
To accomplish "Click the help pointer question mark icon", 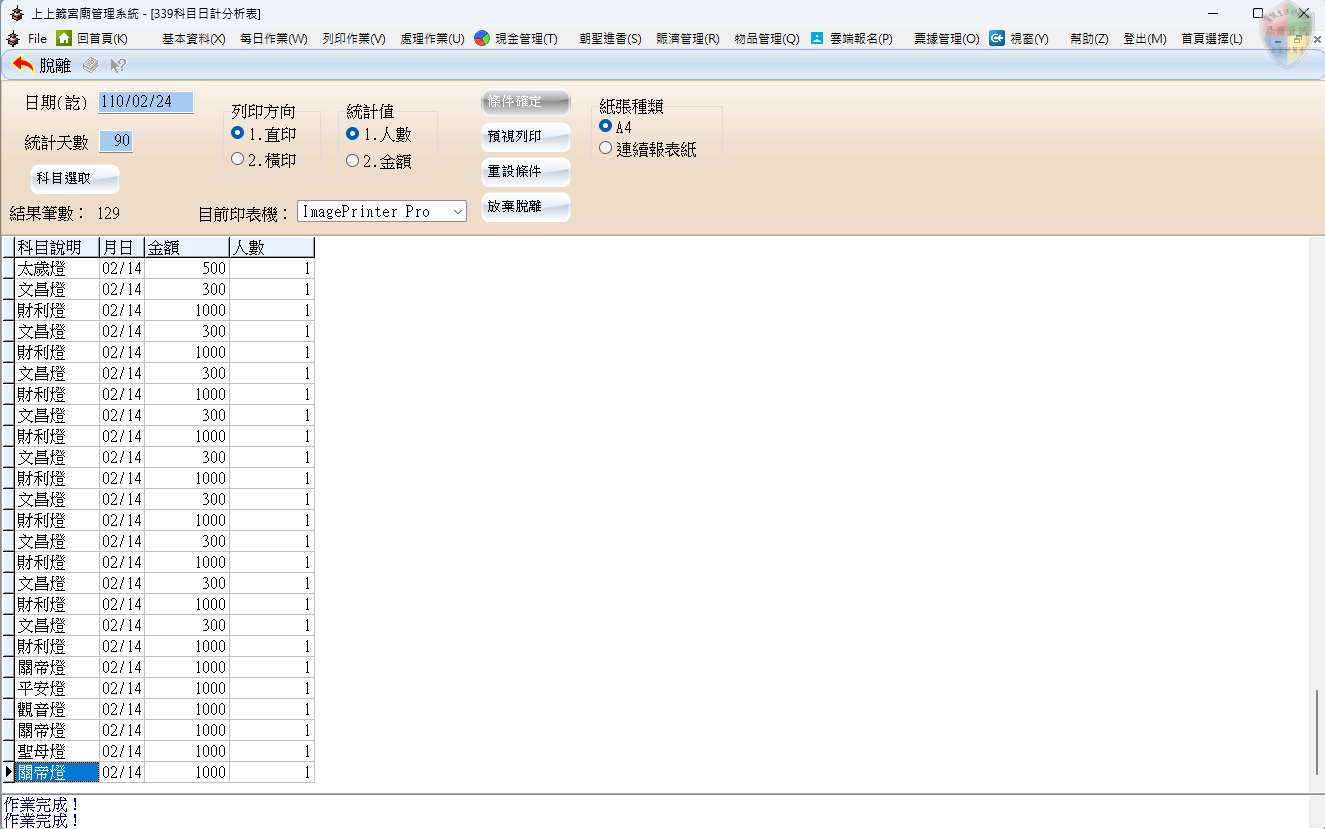I will coord(118,65).
